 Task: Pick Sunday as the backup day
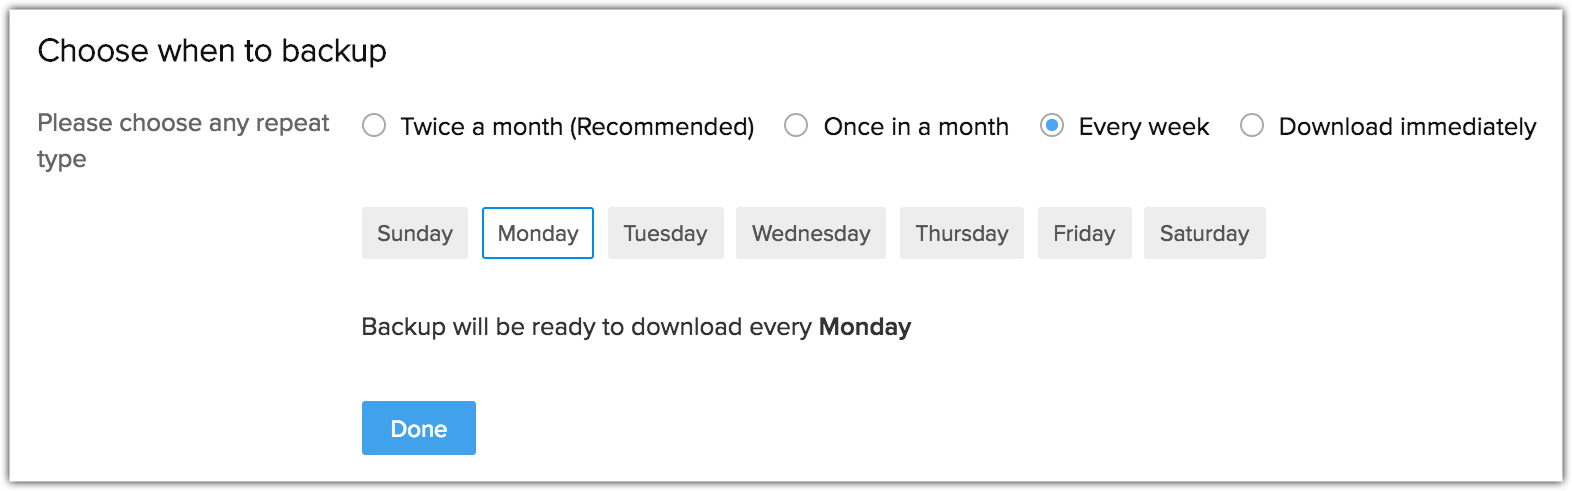click(x=414, y=233)
